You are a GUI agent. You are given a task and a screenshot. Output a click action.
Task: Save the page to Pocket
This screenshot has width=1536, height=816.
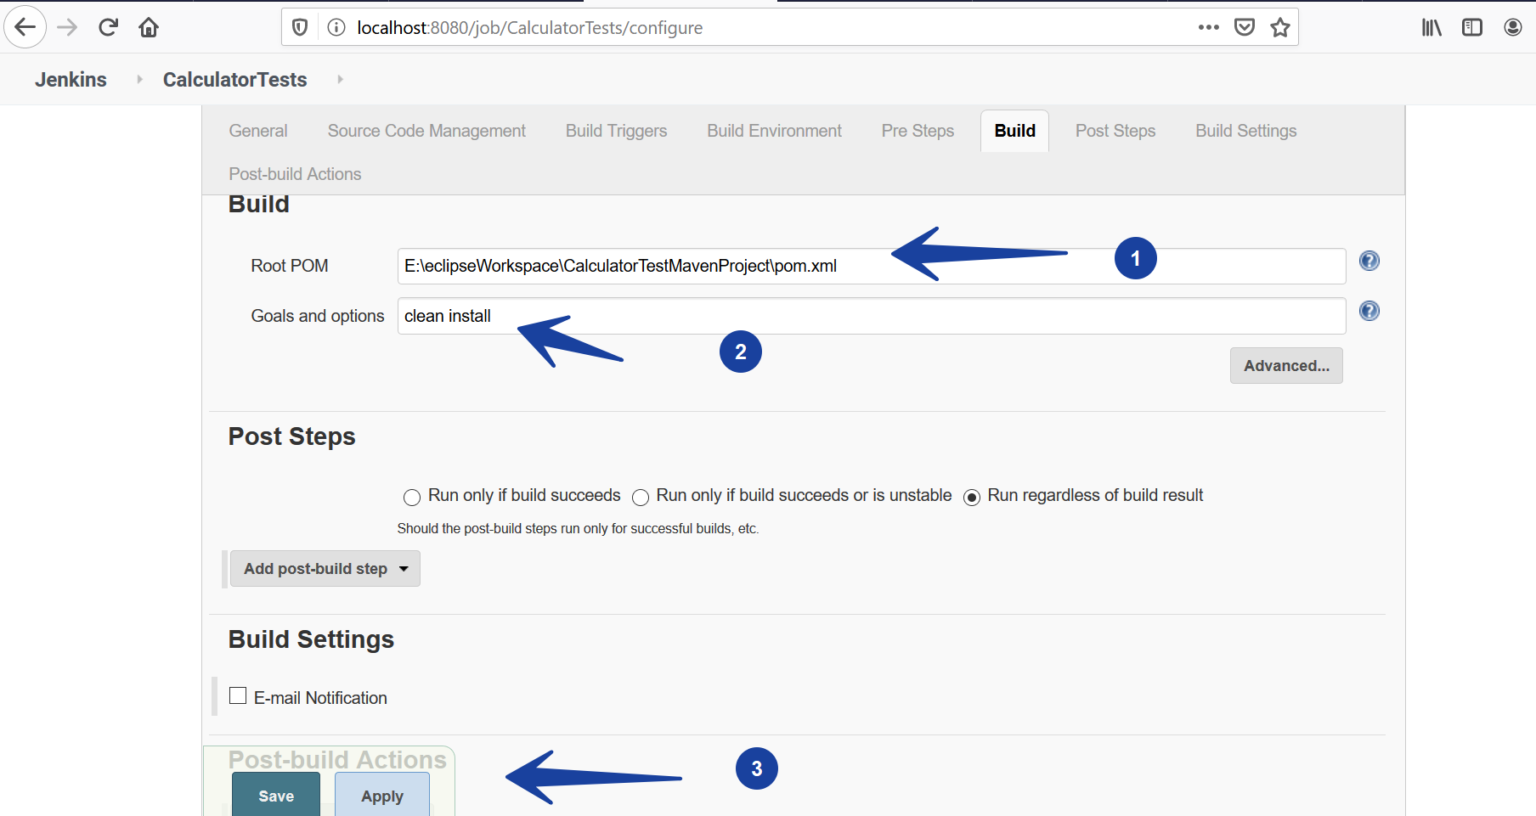(x=1244, y=27)
